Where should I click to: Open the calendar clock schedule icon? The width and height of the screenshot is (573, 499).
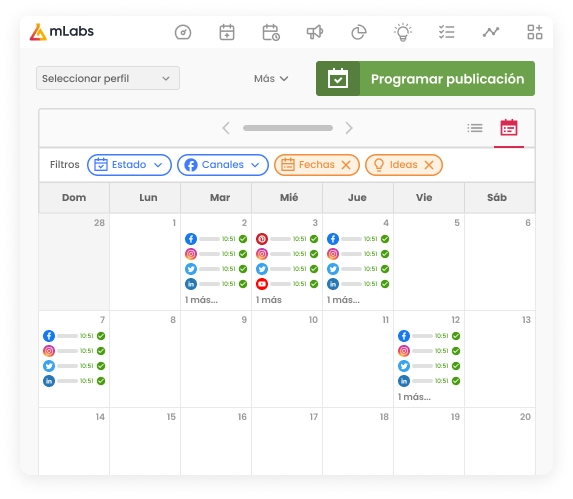click(271, 32)
